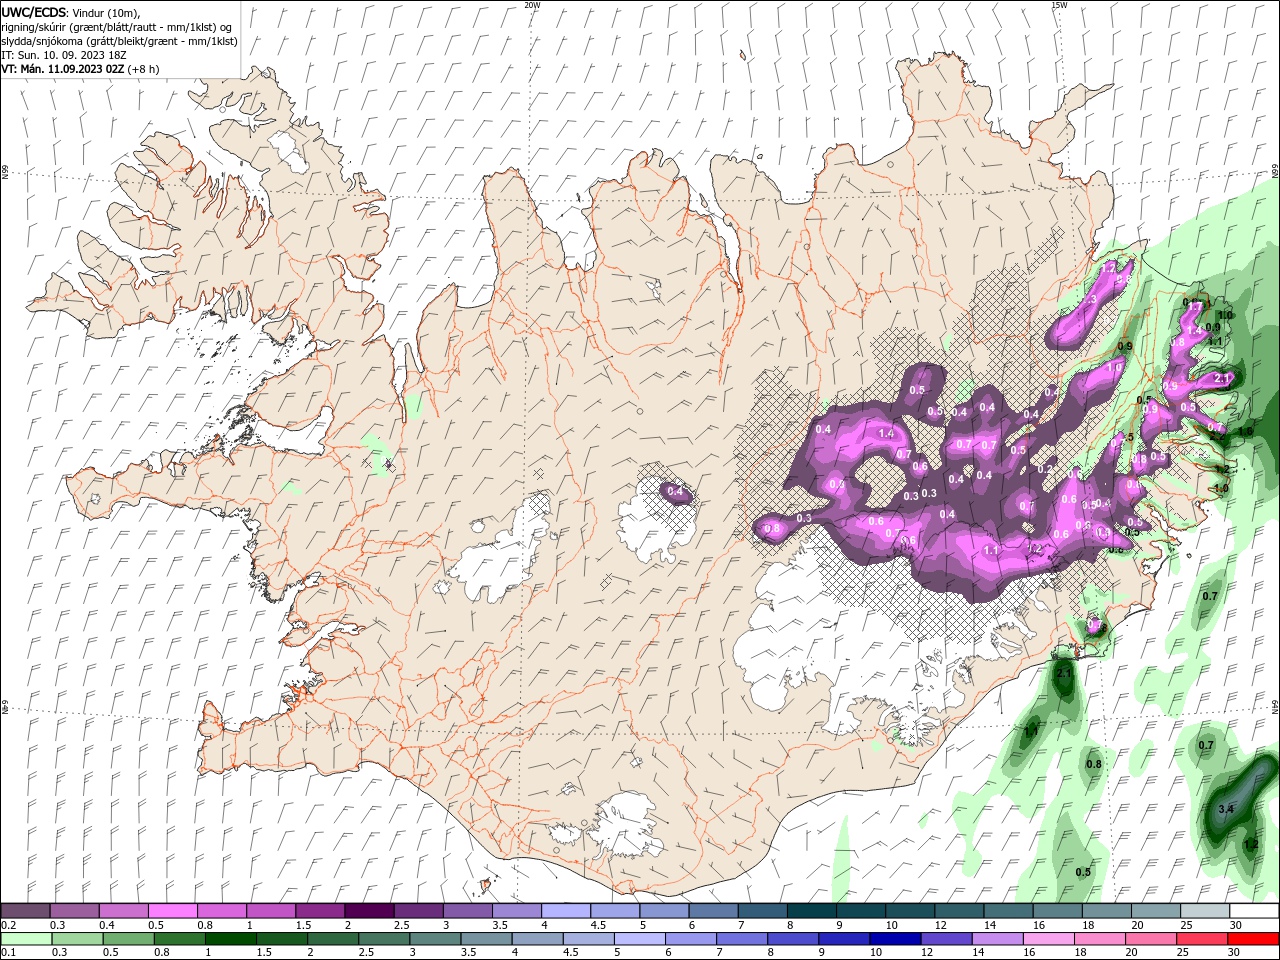Pick lower legend swatch between 2.5 and 3

click(x=385, y=939)
